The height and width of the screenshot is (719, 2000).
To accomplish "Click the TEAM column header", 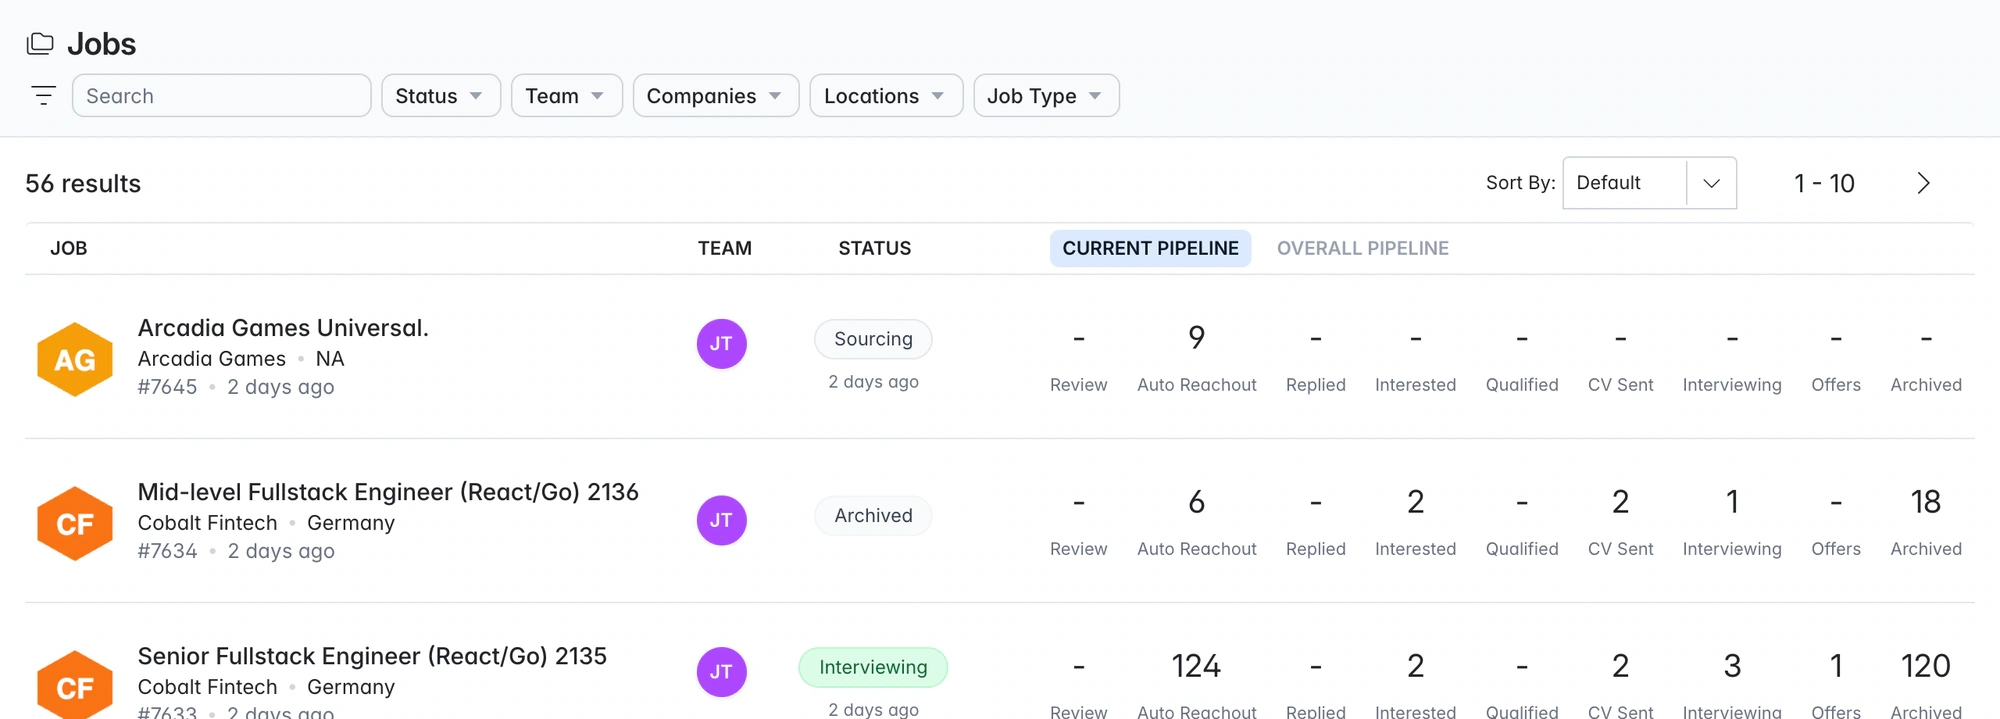I will click(725, 248).
